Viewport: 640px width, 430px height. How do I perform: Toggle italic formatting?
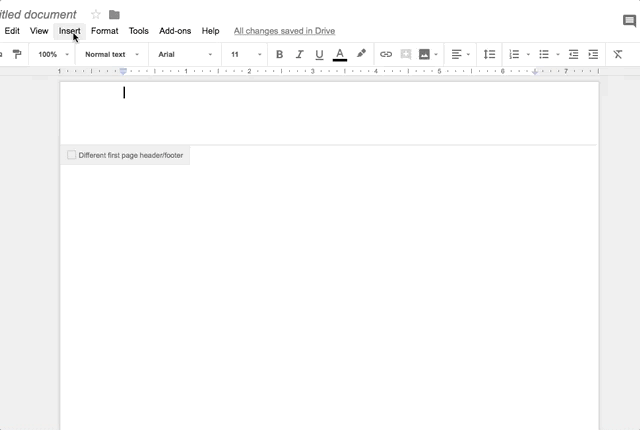300,54
